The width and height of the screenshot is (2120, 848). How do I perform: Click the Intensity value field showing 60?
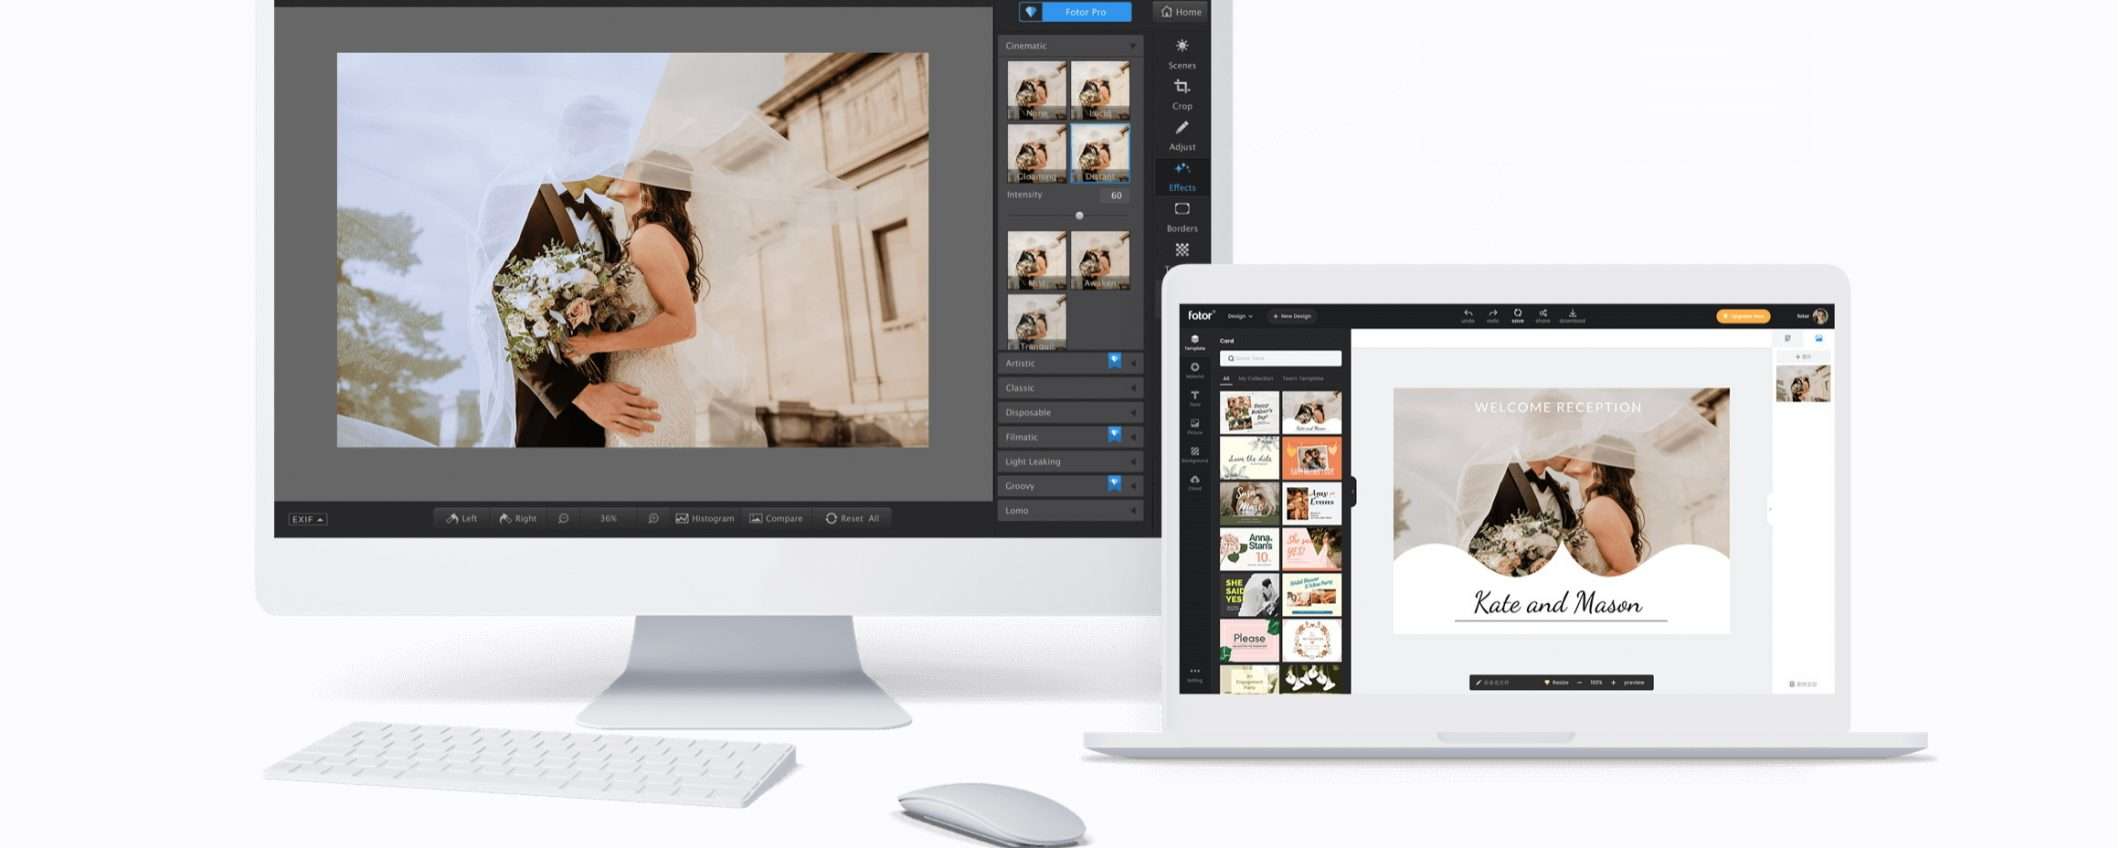pyautogui.click(x=1116, y=196)
